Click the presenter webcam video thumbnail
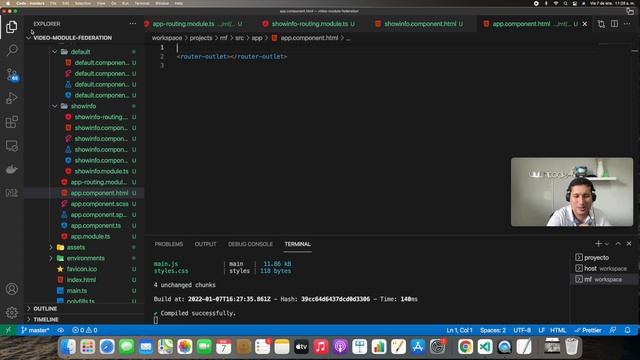The height and width of the screenshot is (360, 640). coord(572,192)
